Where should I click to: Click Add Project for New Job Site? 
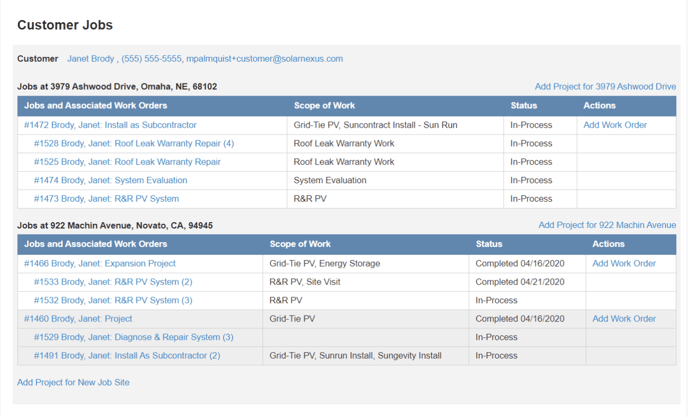point(73,382)
